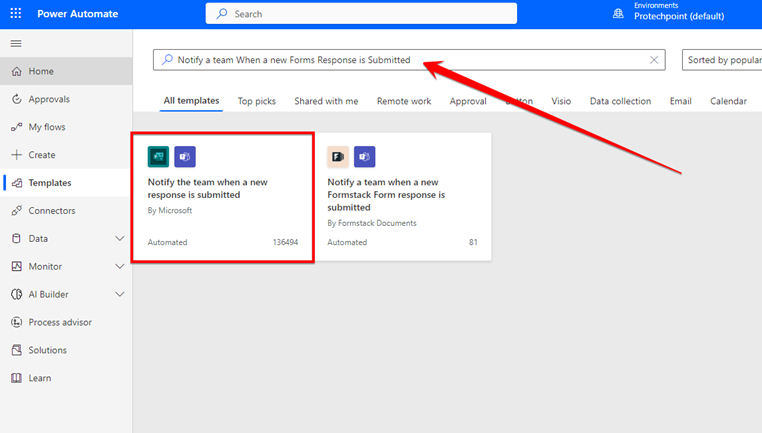The width and height of the screenshot is (762, 433).
Task: Open Approvals from the sidebar
Action: pos(66,99)
